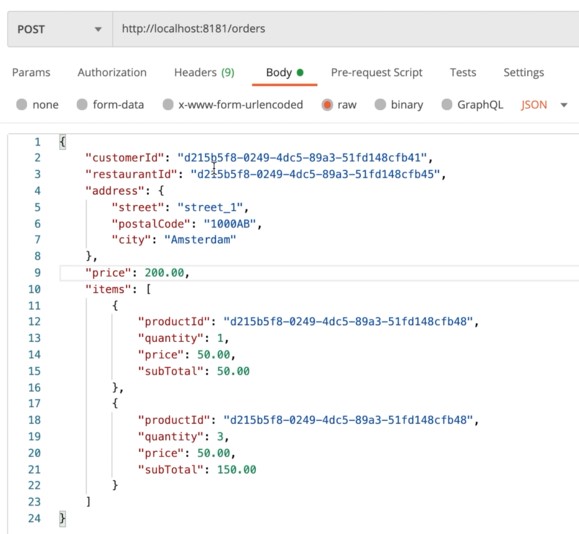This screenshot has width=579, height=534.
Task: Select the Body tab
Action: pos(284,72)
